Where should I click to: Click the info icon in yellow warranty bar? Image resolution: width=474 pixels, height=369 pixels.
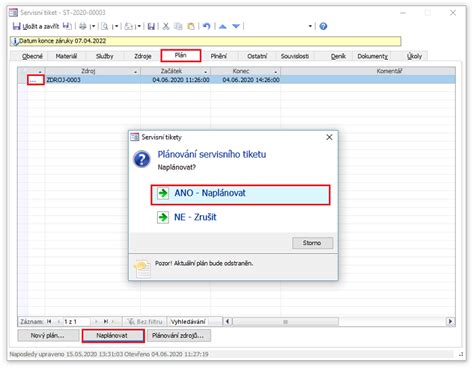coord(14,41)
